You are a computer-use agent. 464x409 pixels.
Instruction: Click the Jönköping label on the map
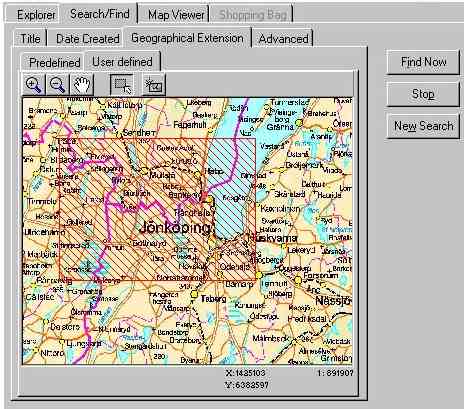tap(175, 228)
